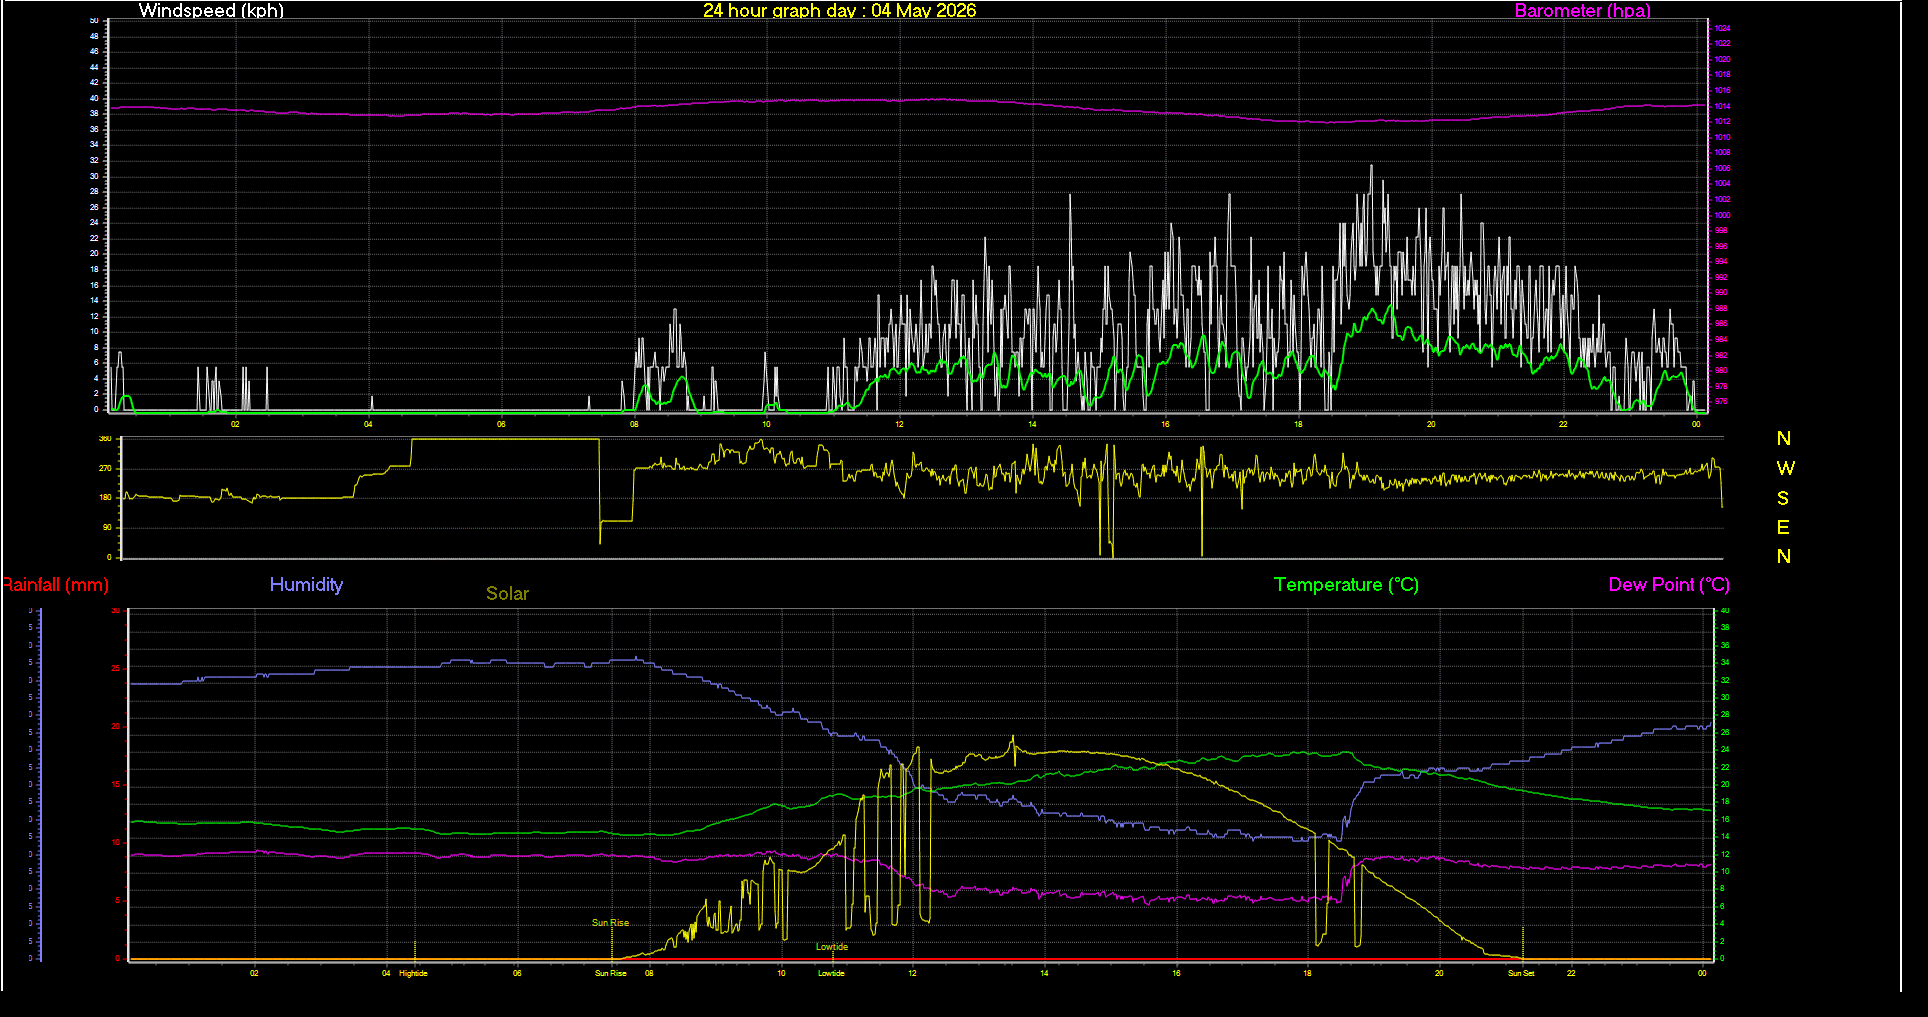This screenshot has height=1017, width=1928.
Task: Click the 'S' compass direction letter
Action: (1783, 498)
